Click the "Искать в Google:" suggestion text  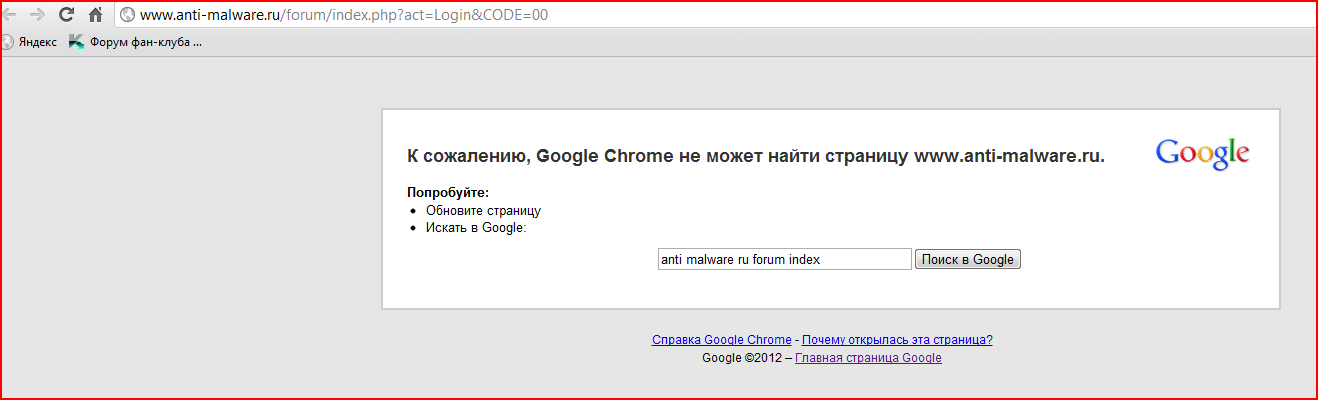coord(476,228)
